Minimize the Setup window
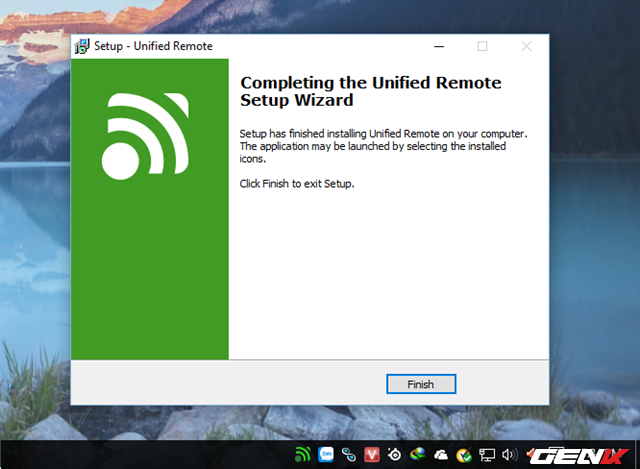Image resolution: width=640 pixels, height=469 pixels. 439,47
